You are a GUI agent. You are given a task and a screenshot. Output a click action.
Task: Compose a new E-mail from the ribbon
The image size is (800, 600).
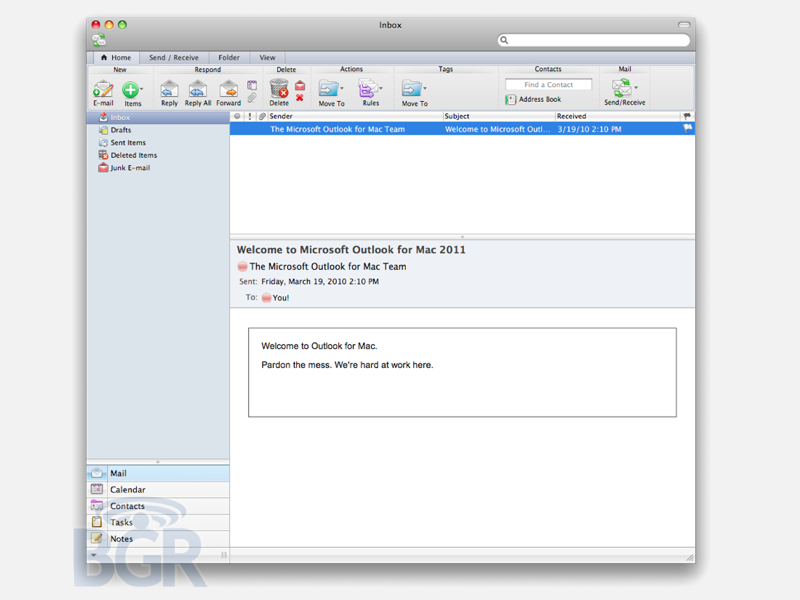pos(103,93)
